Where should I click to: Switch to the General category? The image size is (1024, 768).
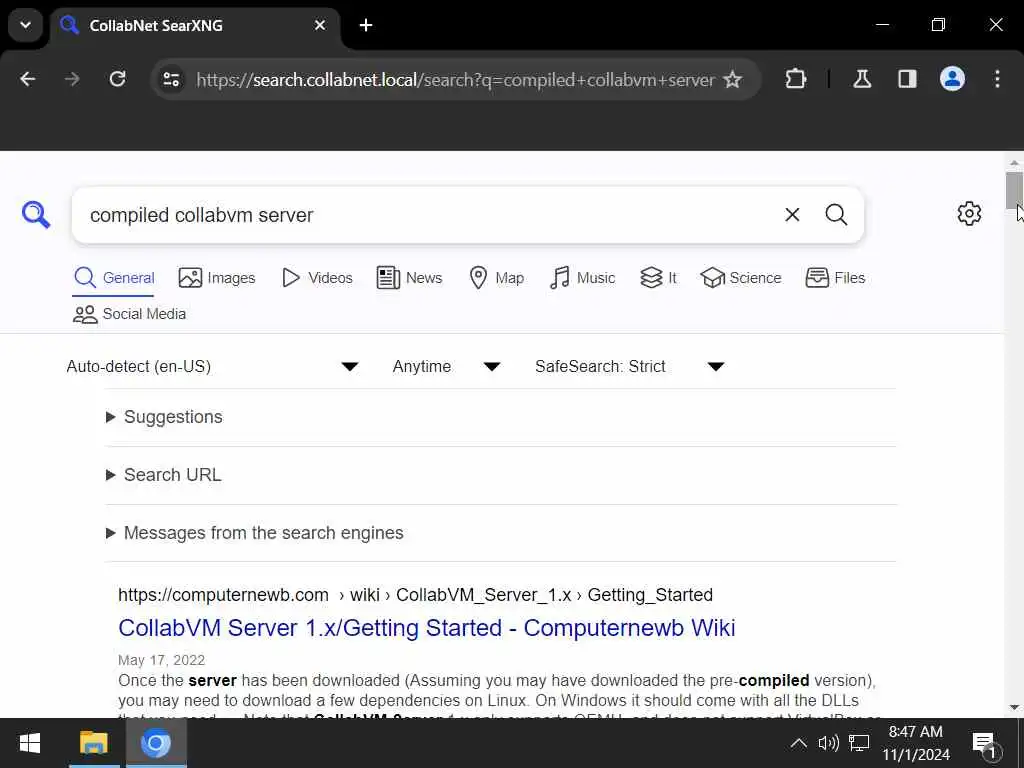(114, 278)
